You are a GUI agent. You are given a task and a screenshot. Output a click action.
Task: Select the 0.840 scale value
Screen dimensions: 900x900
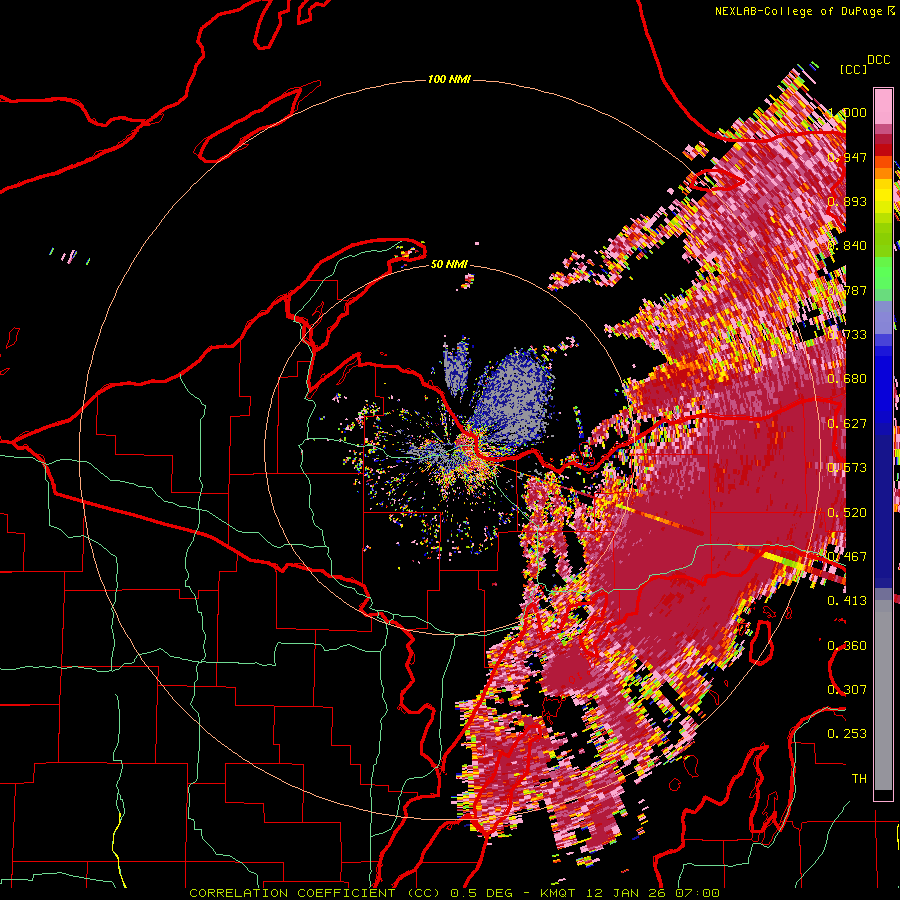(847, 245)
